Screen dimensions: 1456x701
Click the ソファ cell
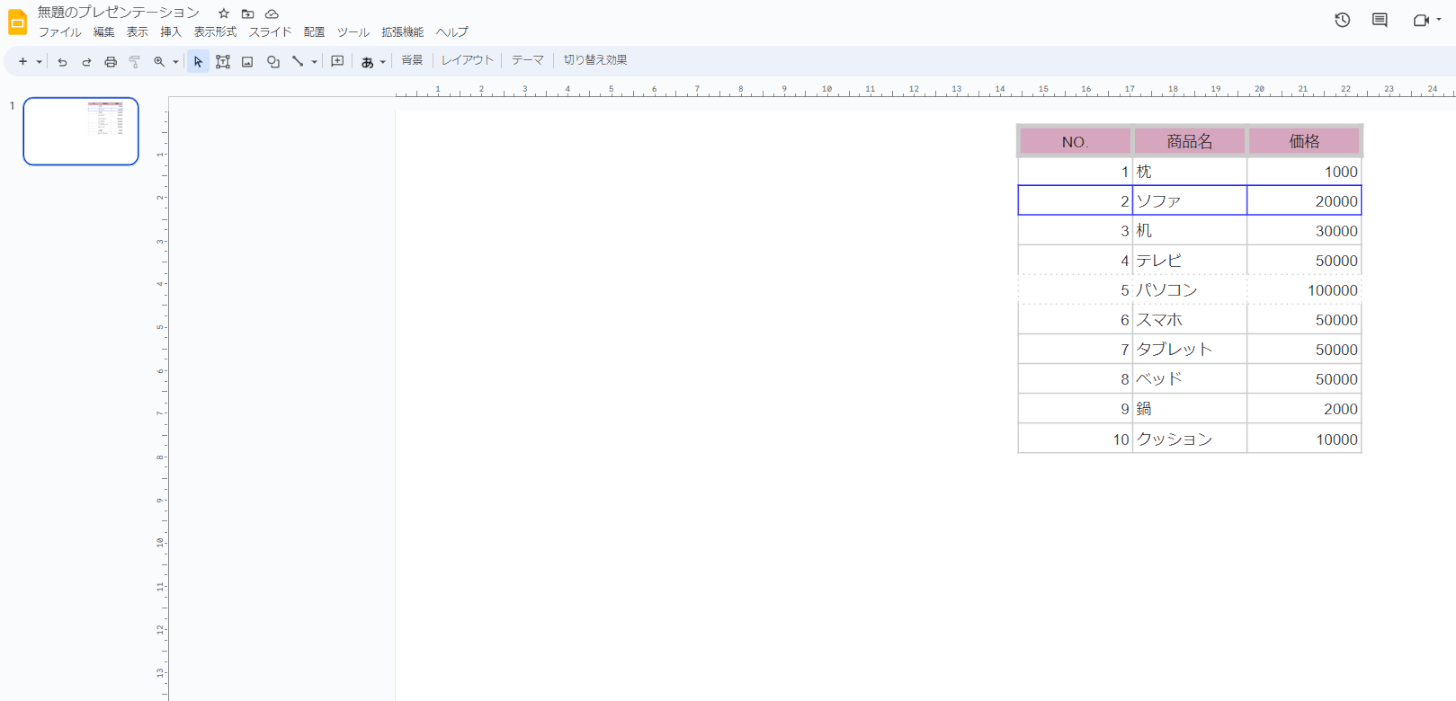tap(1190, 201)
